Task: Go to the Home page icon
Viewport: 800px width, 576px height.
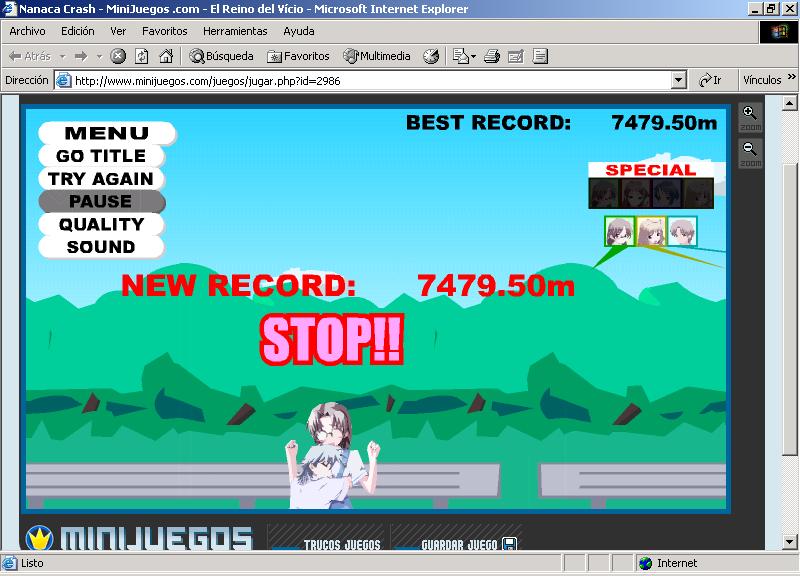Action: pyautogui.click(x=166, y=56)
